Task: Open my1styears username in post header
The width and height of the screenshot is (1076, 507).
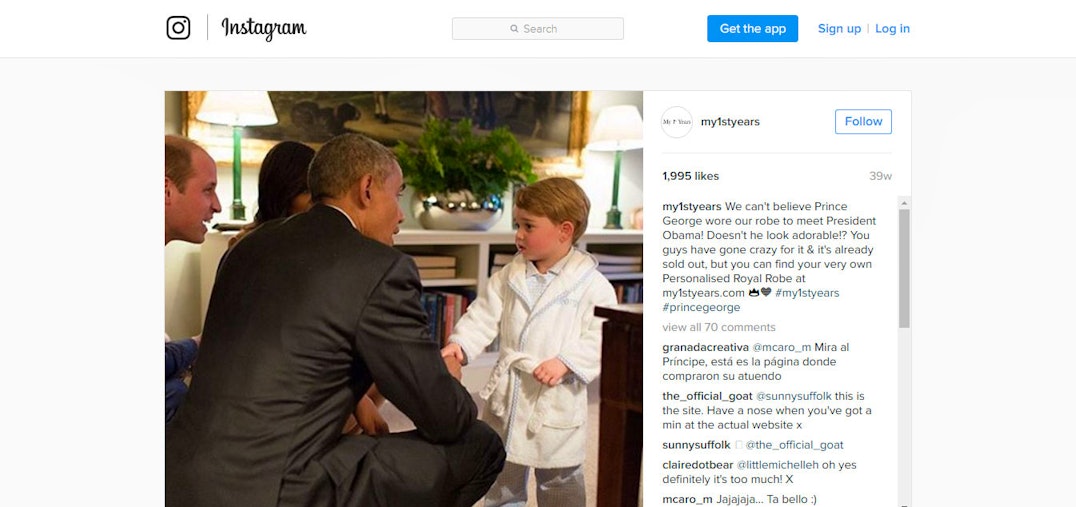Action: tap(730, 122)
